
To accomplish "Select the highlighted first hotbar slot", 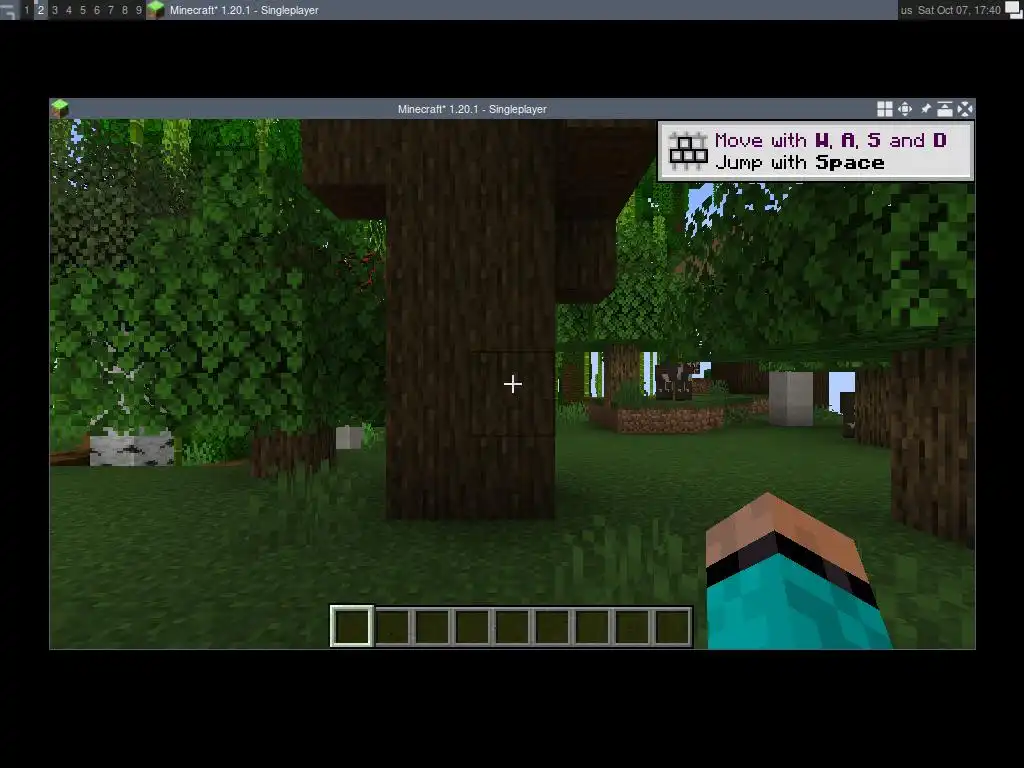I will click(352, 626).
